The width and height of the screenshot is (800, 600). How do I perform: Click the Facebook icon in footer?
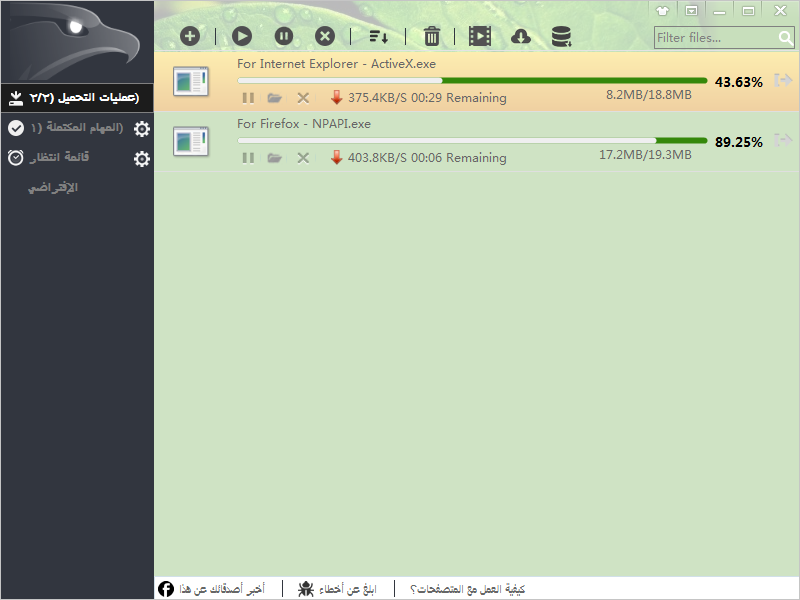tap(166, 589)
